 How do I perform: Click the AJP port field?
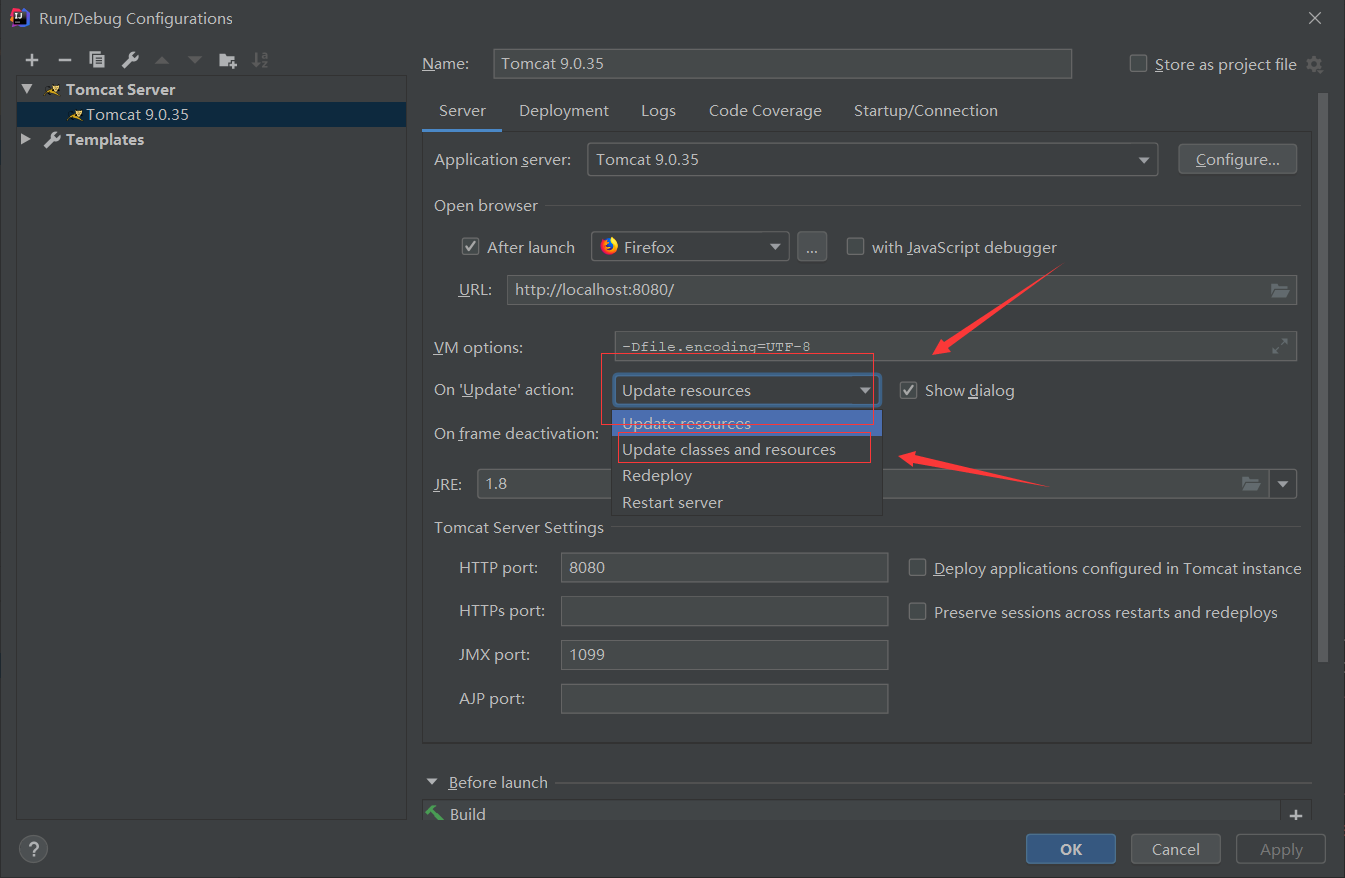724,699
